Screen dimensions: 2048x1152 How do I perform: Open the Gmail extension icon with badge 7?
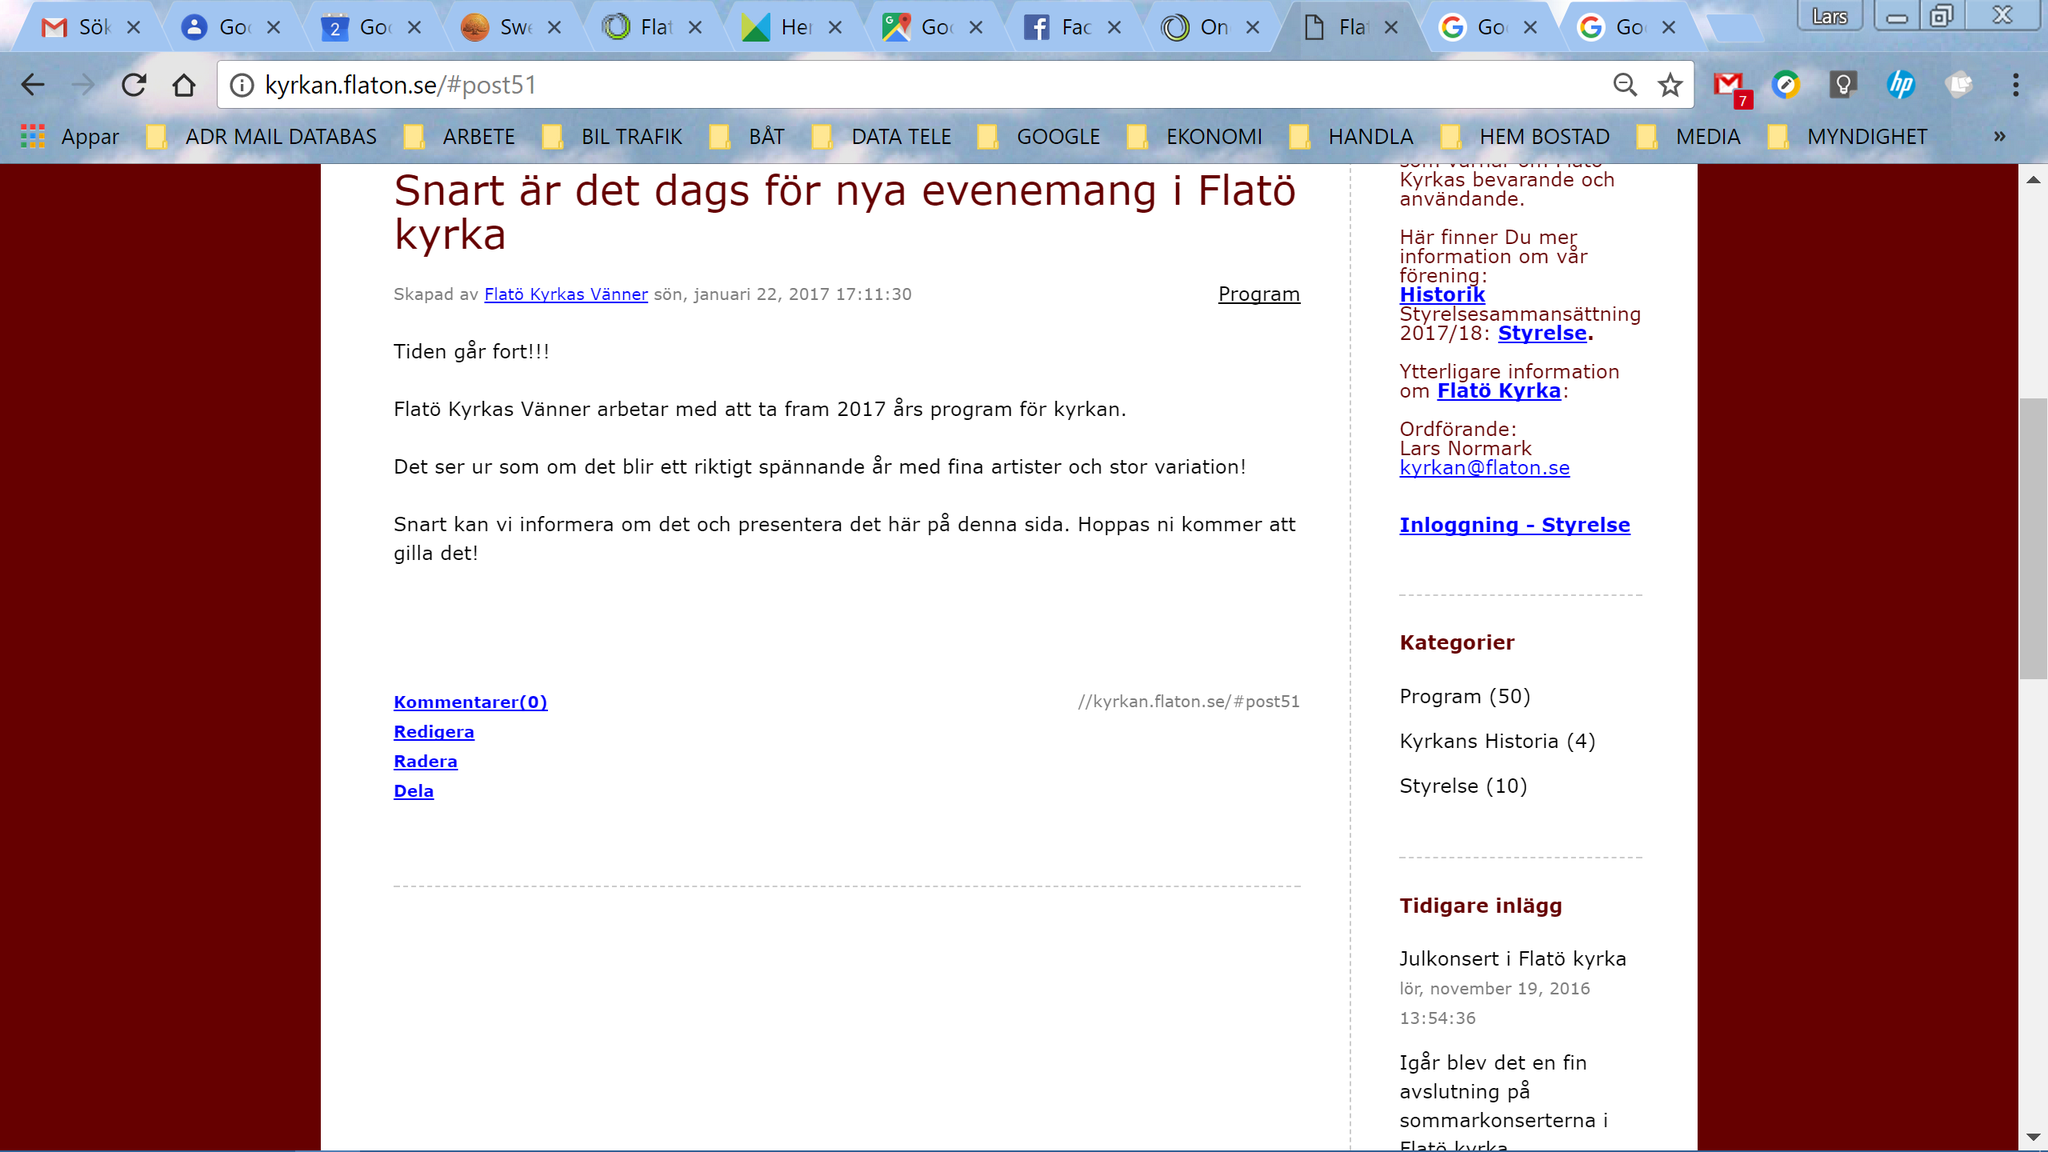1731,87
